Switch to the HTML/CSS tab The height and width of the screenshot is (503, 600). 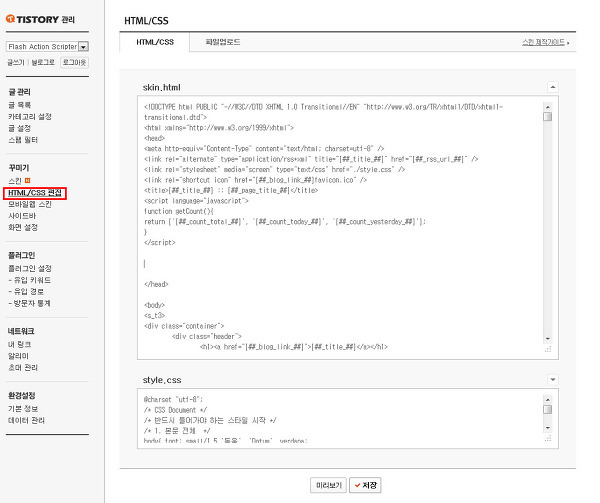[155, 42]
